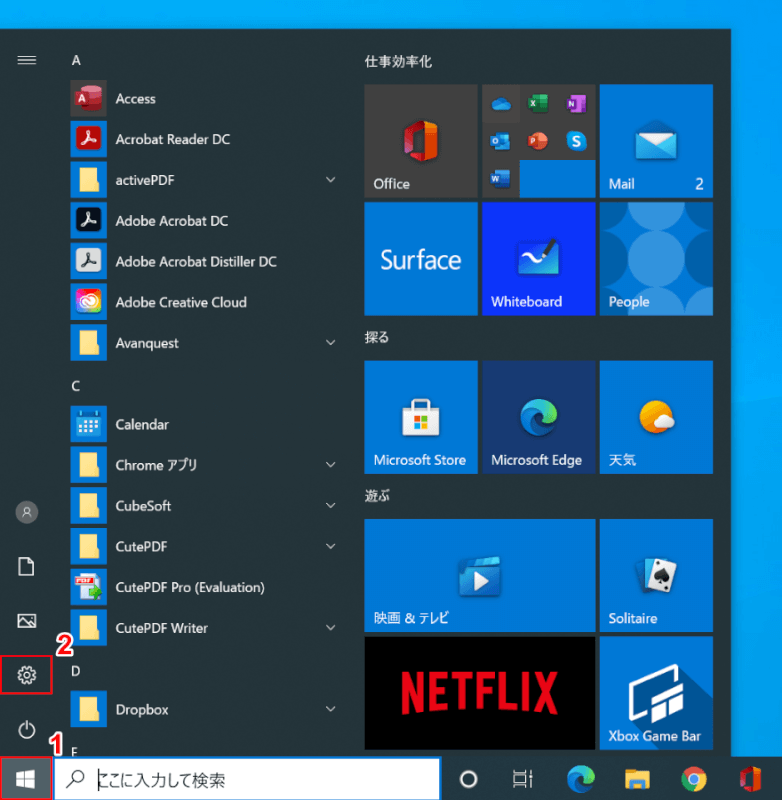Open Task View on the taskbar

coord(523,779)
